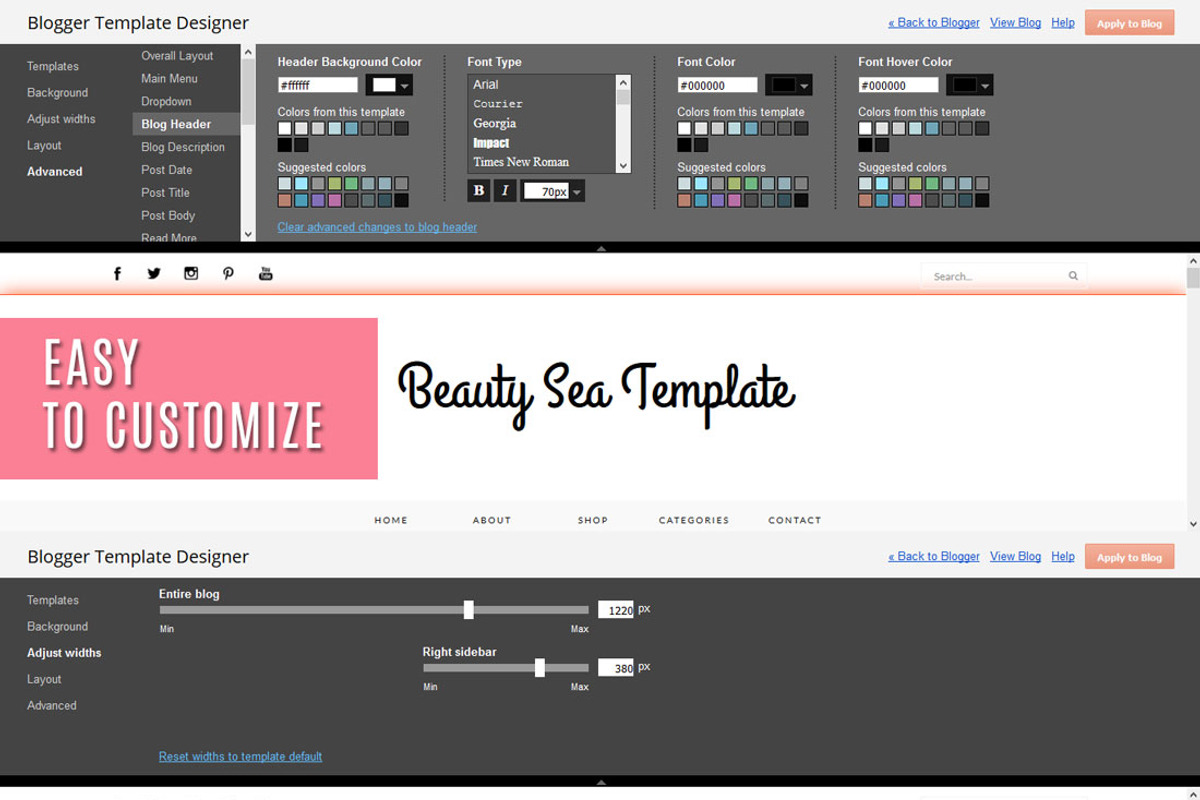Select Templates in lower designer sidebar
The width and height of the screenshot is (1200, 800).
coord(53,600)
